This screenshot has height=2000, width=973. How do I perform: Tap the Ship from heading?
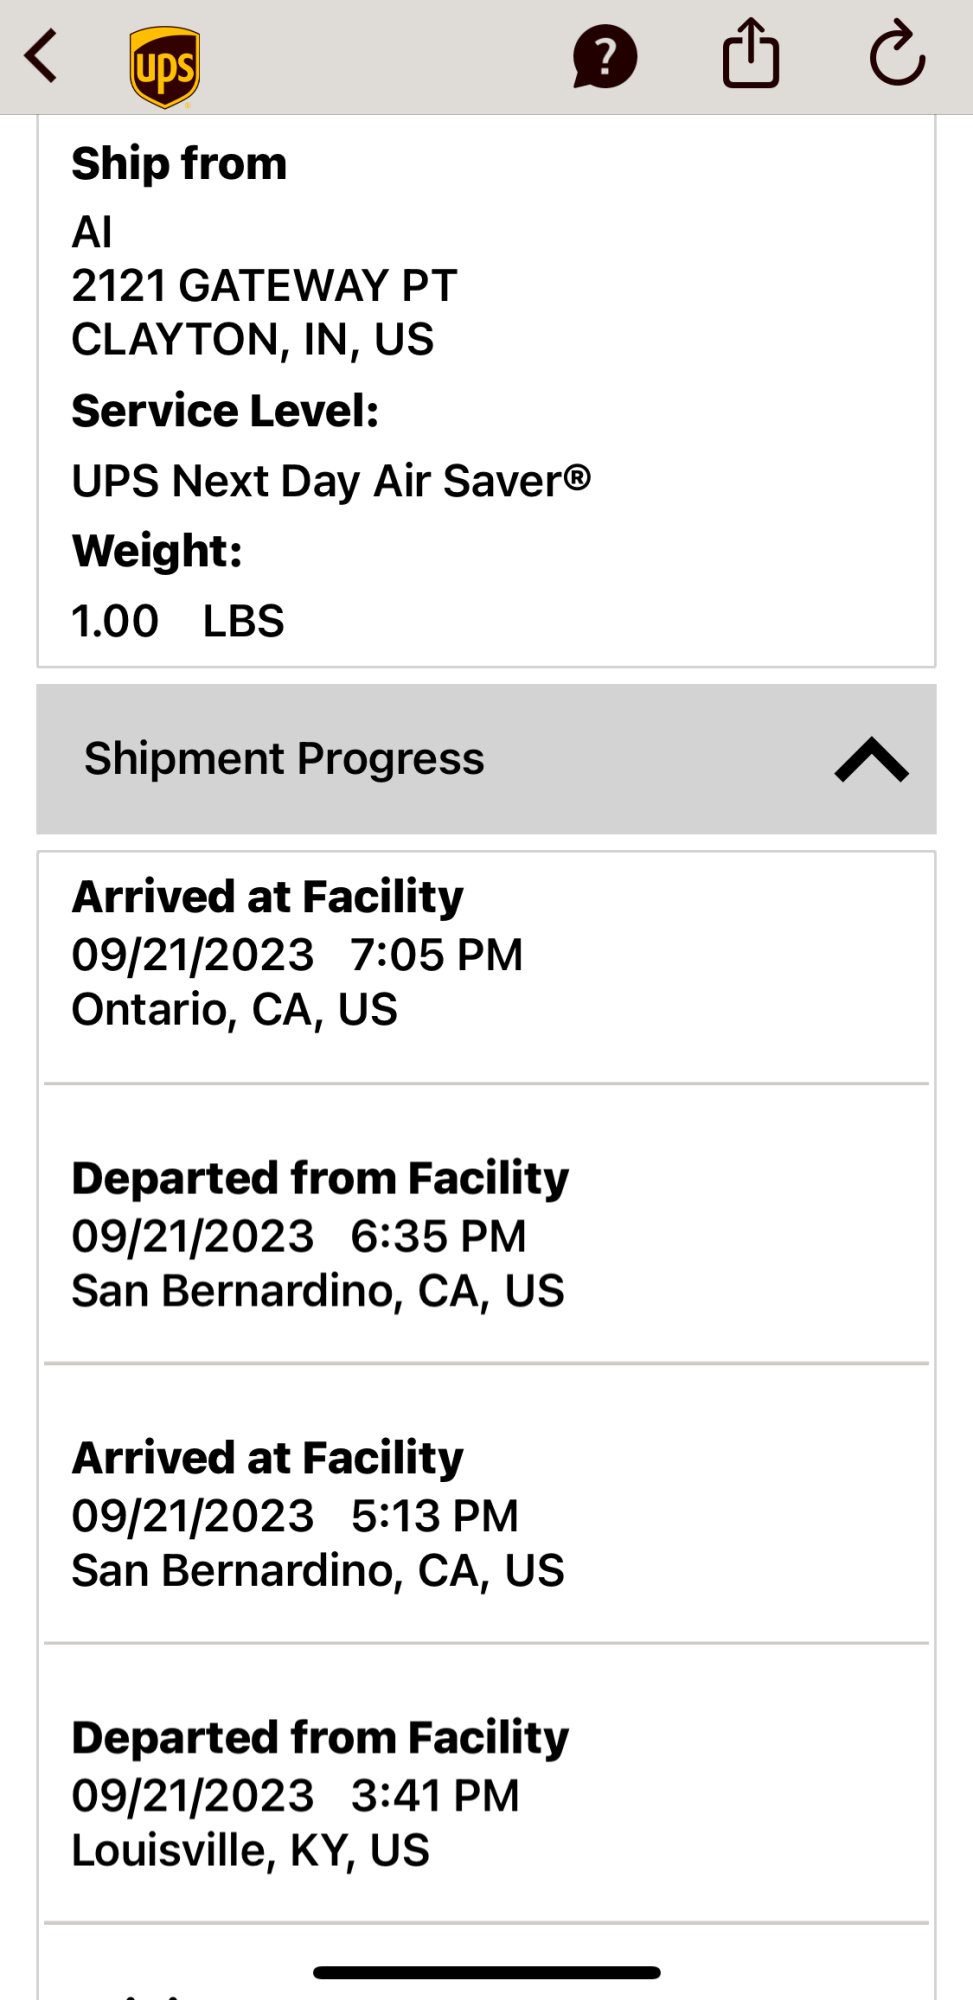click(x=179, y=163)
